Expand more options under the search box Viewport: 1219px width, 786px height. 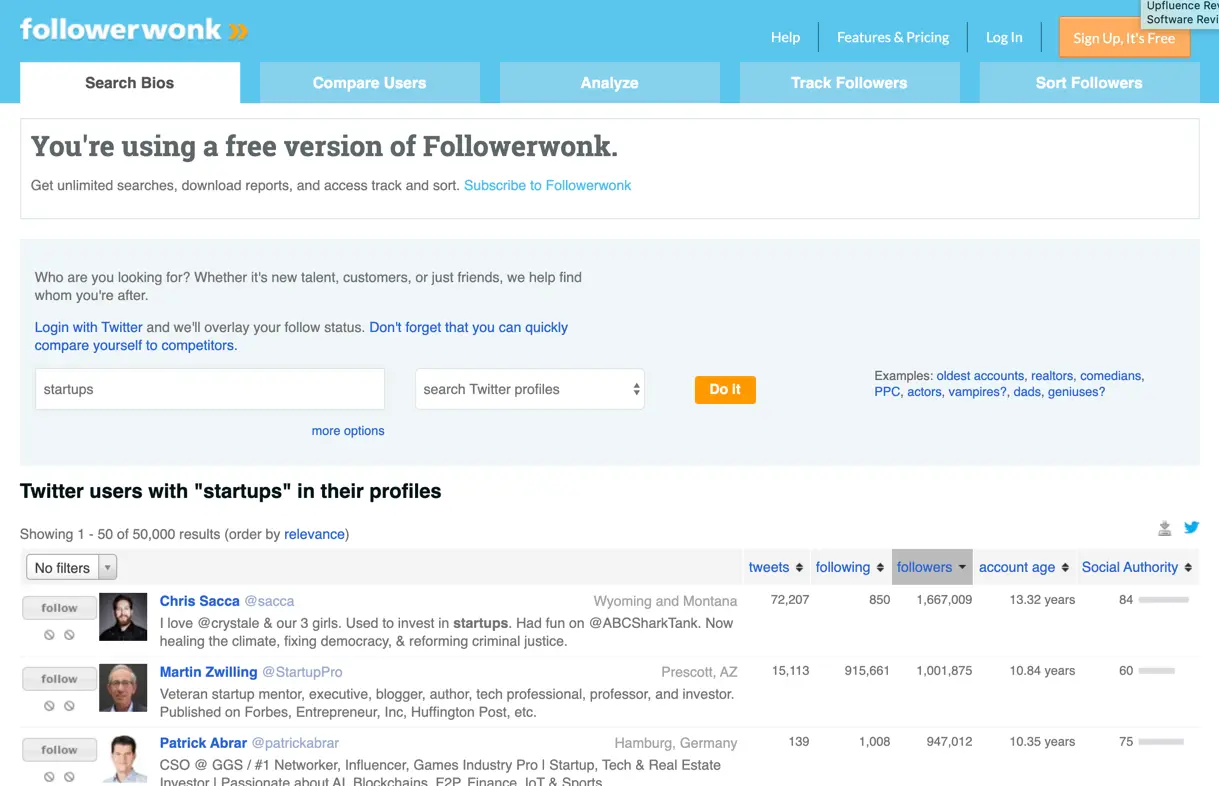[x=348, y=431]
